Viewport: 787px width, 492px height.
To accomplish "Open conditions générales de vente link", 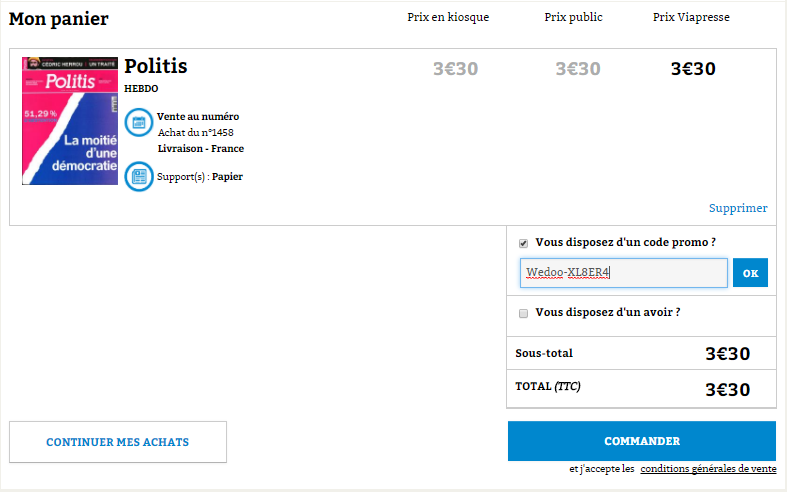I will [708, 468].
